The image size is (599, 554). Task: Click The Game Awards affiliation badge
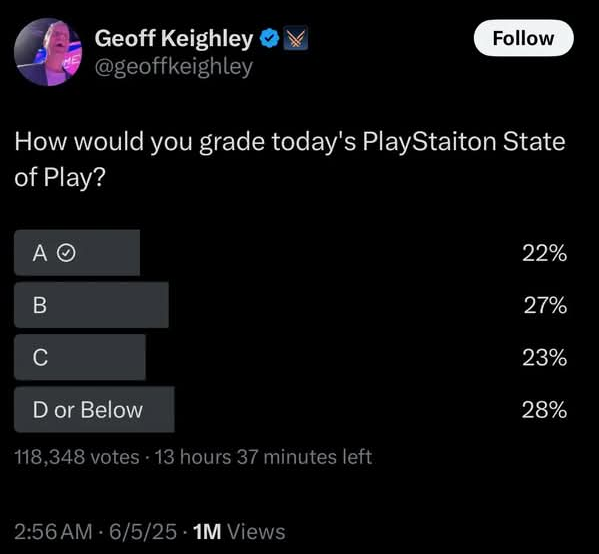296,38
